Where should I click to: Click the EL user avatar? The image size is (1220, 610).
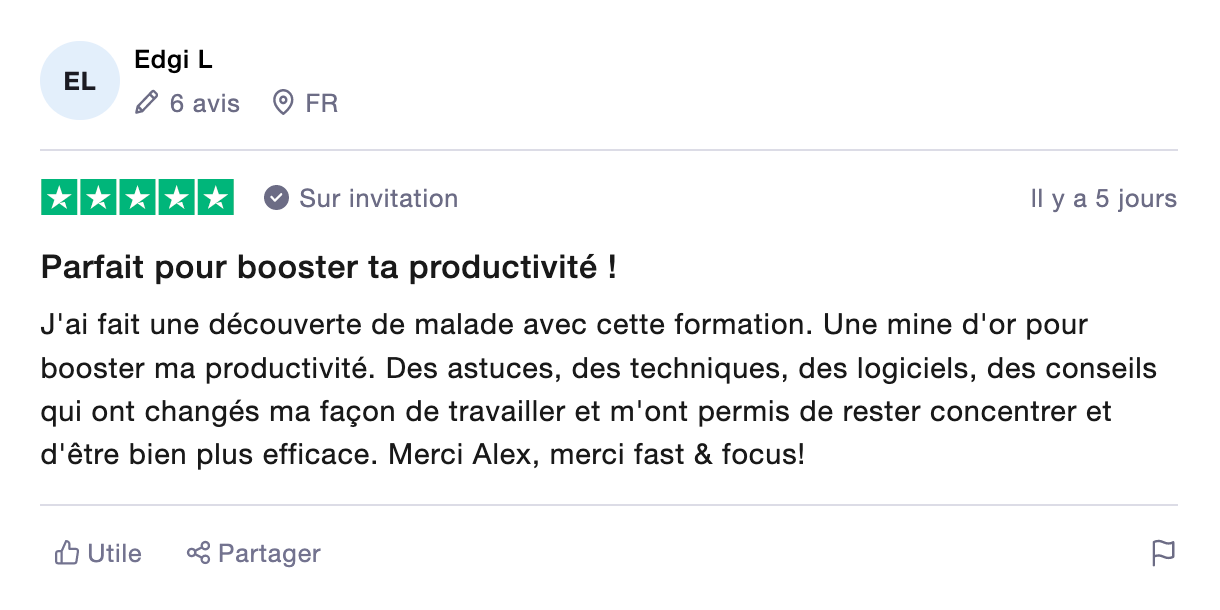(x=79, y=81)
